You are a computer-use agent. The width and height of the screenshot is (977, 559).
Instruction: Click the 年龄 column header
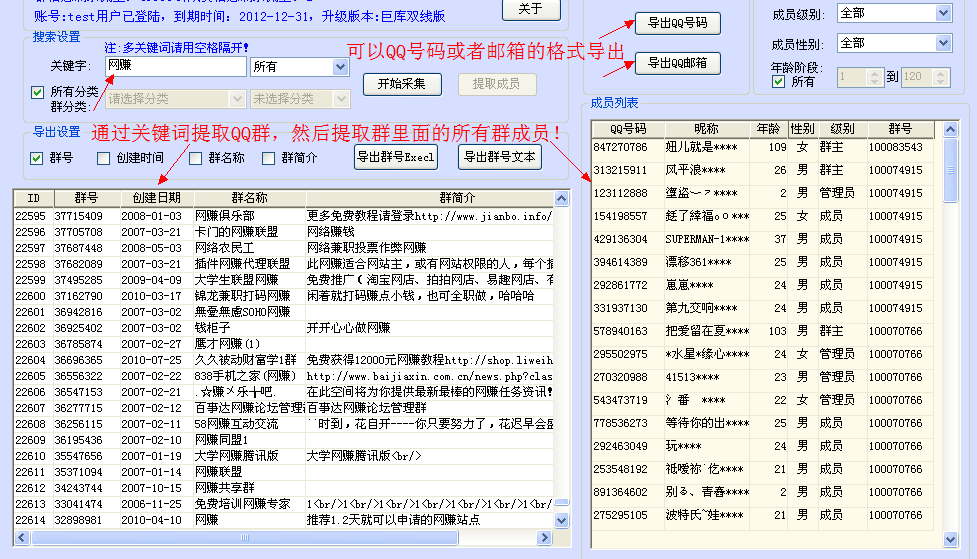coord(768,129)
